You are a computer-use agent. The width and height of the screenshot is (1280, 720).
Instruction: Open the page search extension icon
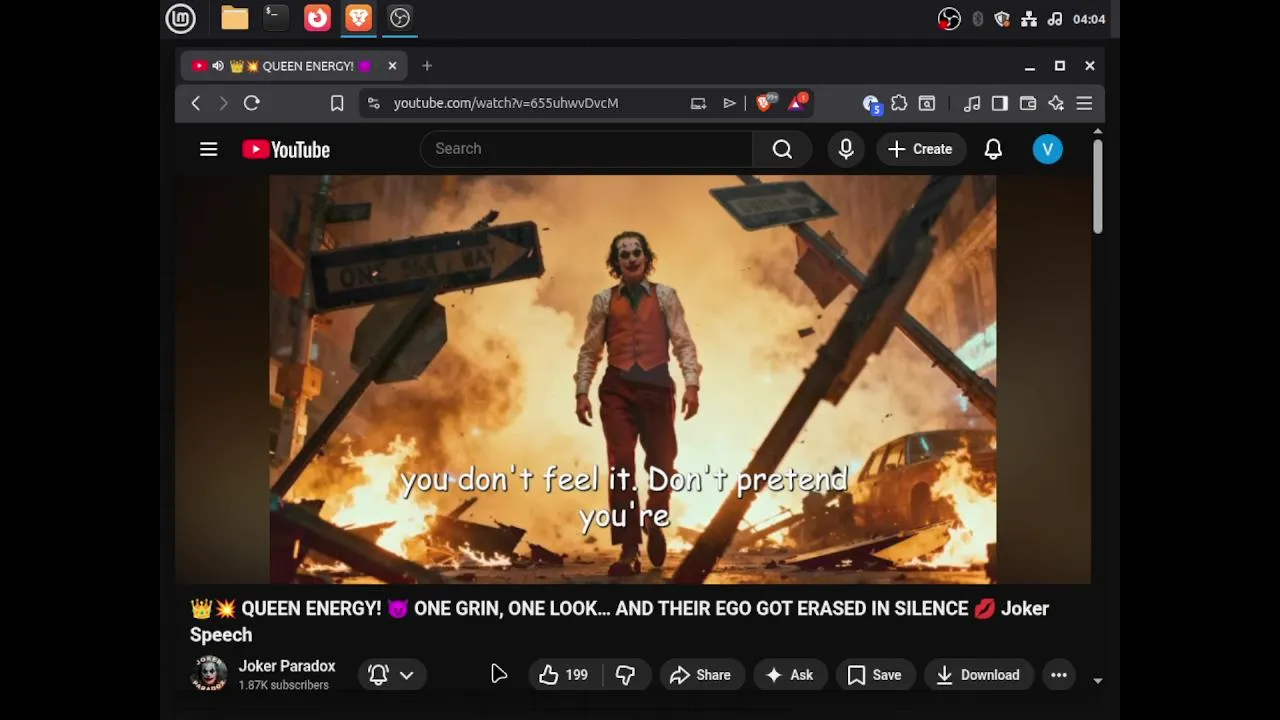(927, 103)
